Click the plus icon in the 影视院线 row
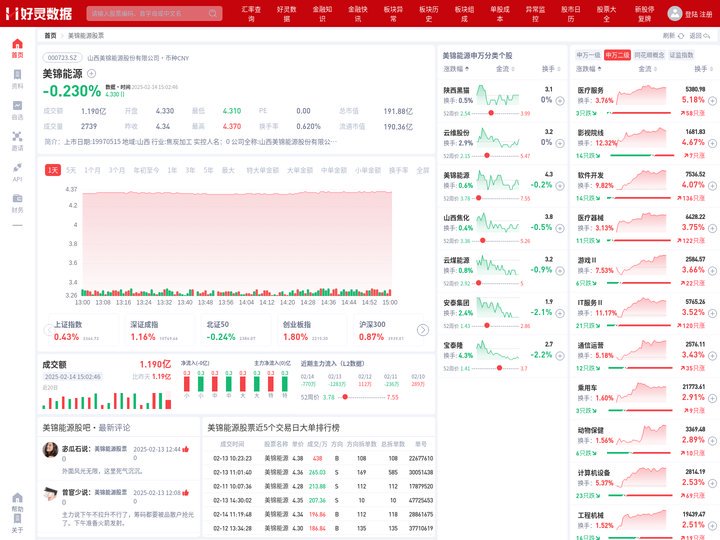Image resolution: width=720 pixels, height=540 pixels. 712,143
